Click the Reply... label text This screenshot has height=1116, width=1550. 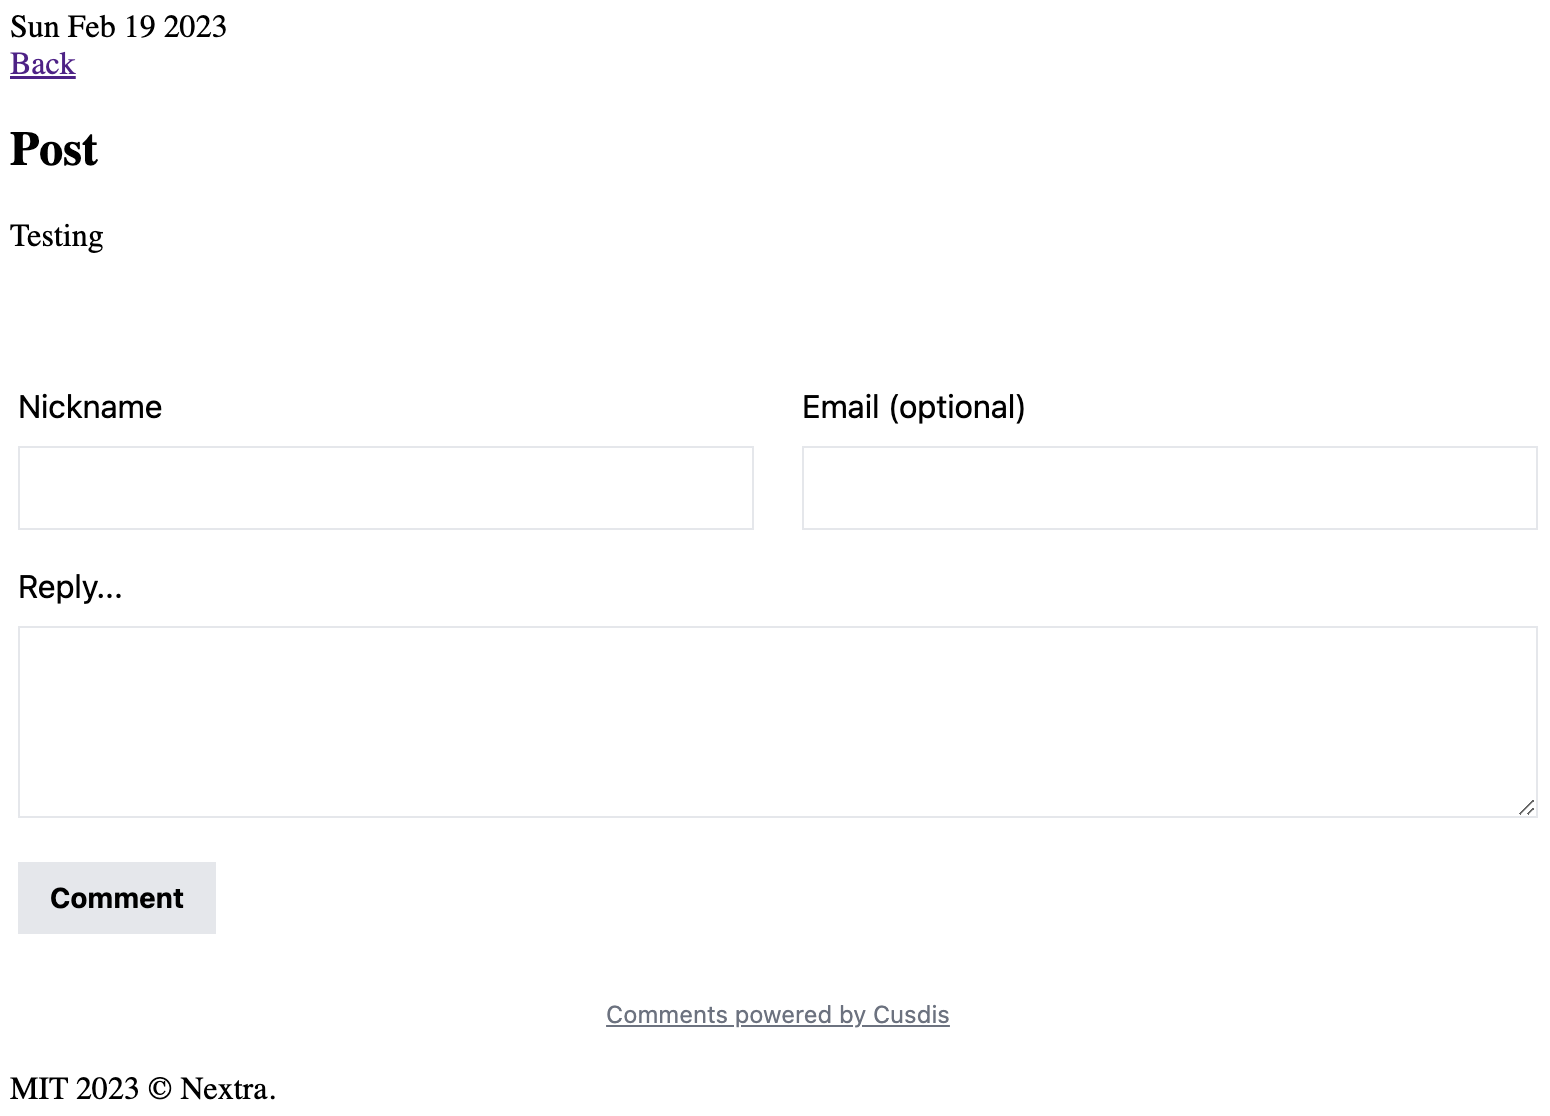[x=69, y=586]
